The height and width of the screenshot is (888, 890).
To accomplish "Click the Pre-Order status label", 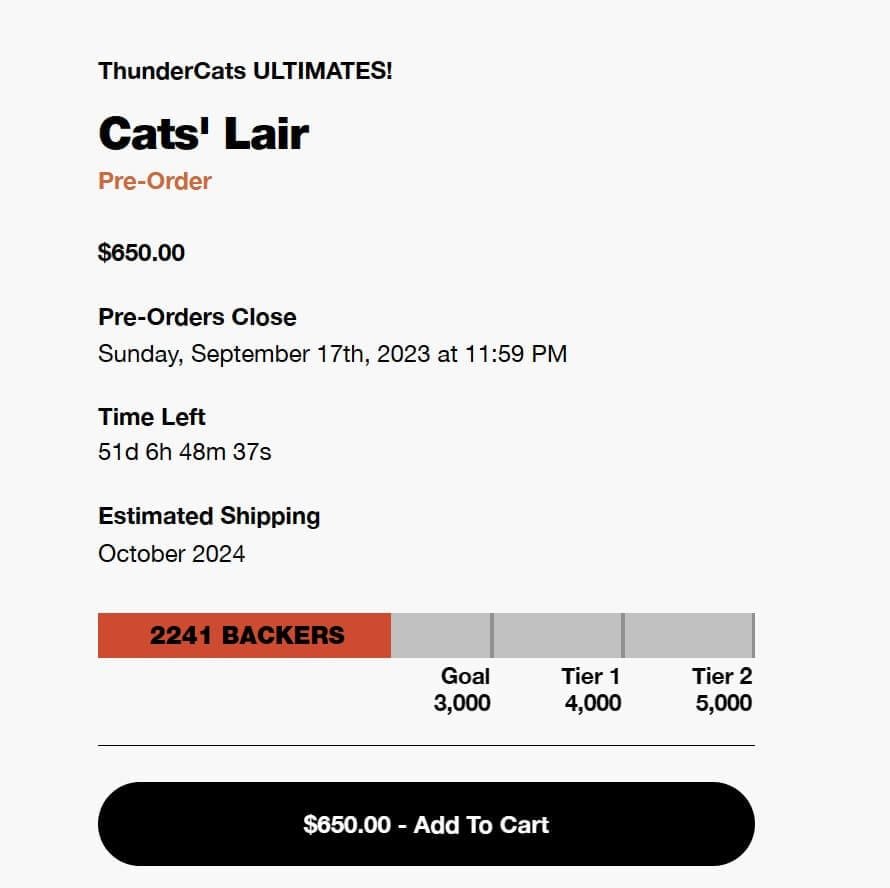I will click(155, 181).
